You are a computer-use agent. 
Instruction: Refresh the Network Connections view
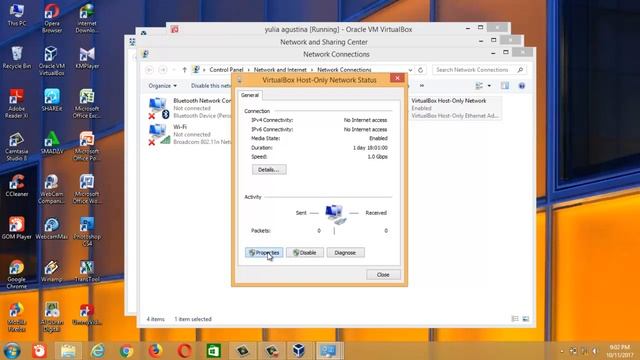click(x=420, y=70)
